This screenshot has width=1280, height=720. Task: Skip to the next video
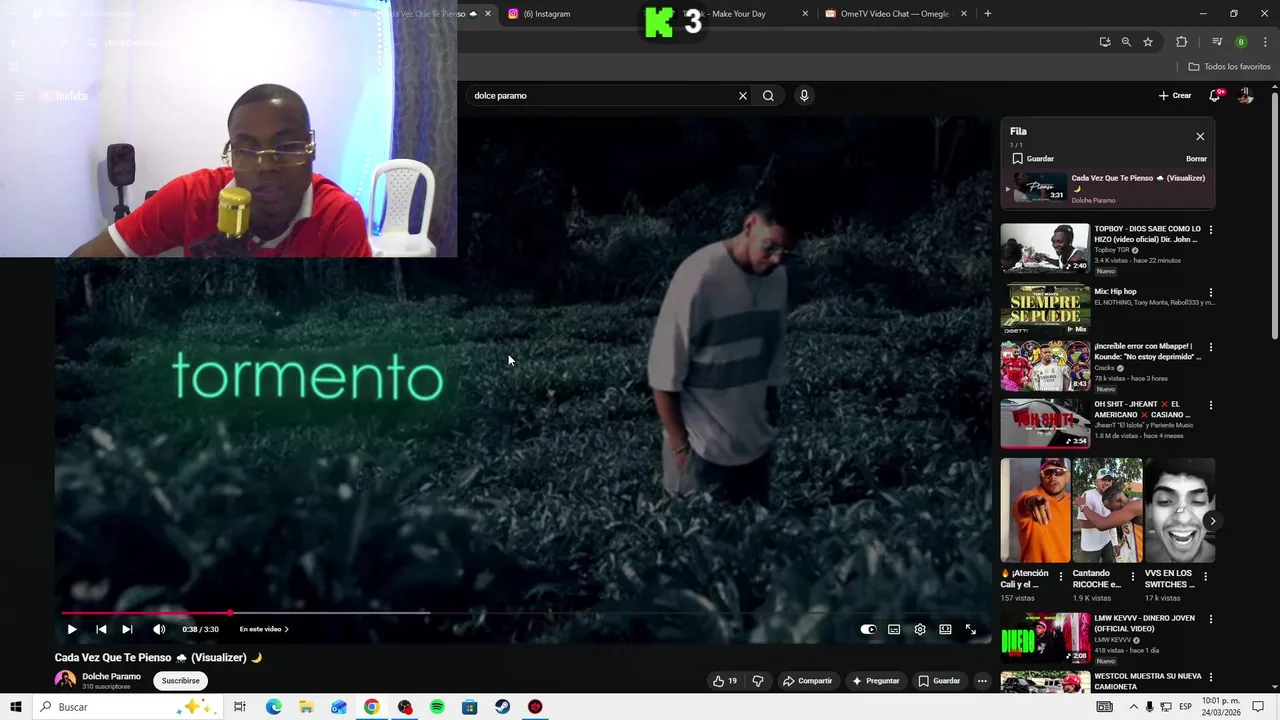click(x=127, y=629)
